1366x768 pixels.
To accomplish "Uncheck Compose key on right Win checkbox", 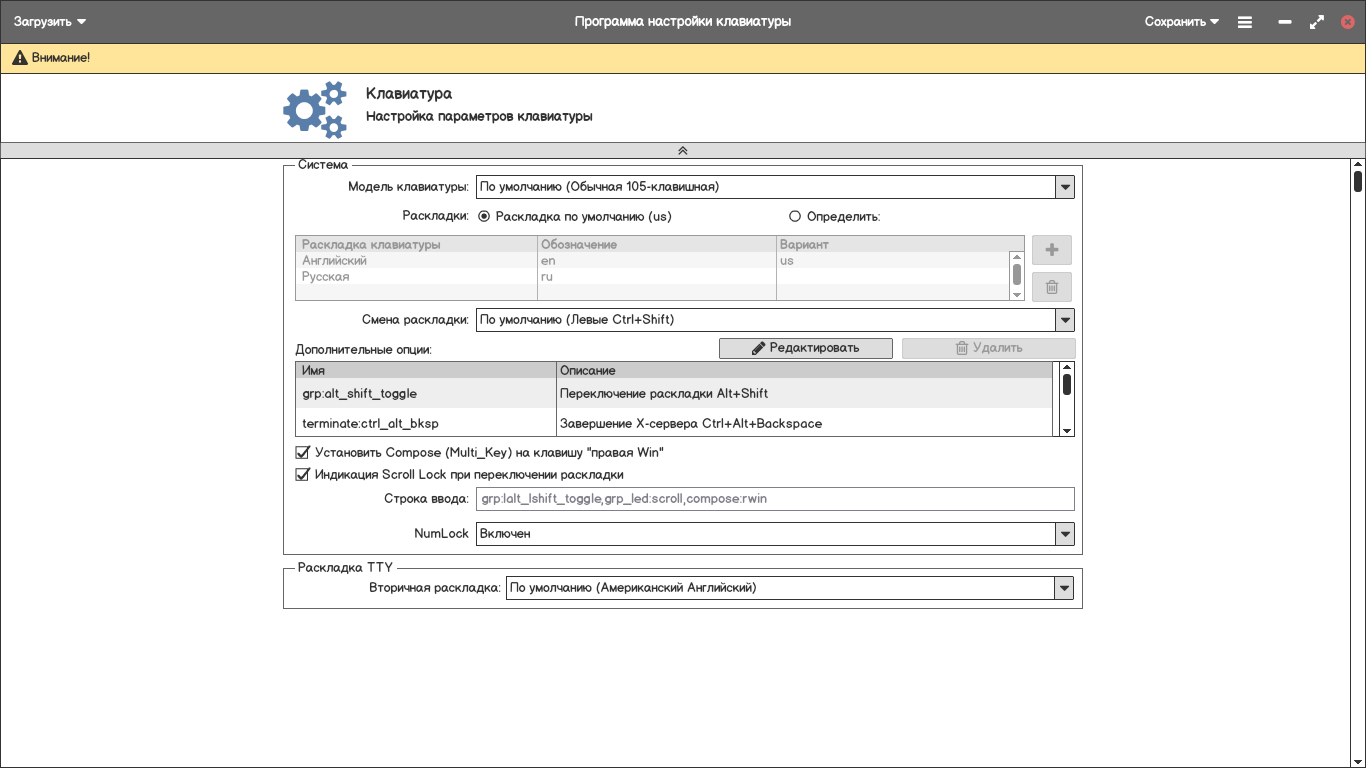I will [x=303, y=453].
